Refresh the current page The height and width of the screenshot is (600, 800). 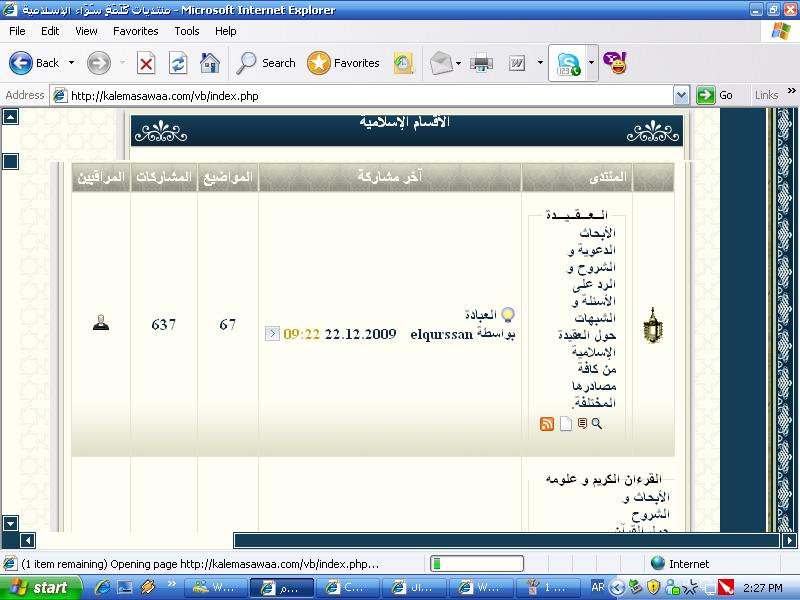178,63
